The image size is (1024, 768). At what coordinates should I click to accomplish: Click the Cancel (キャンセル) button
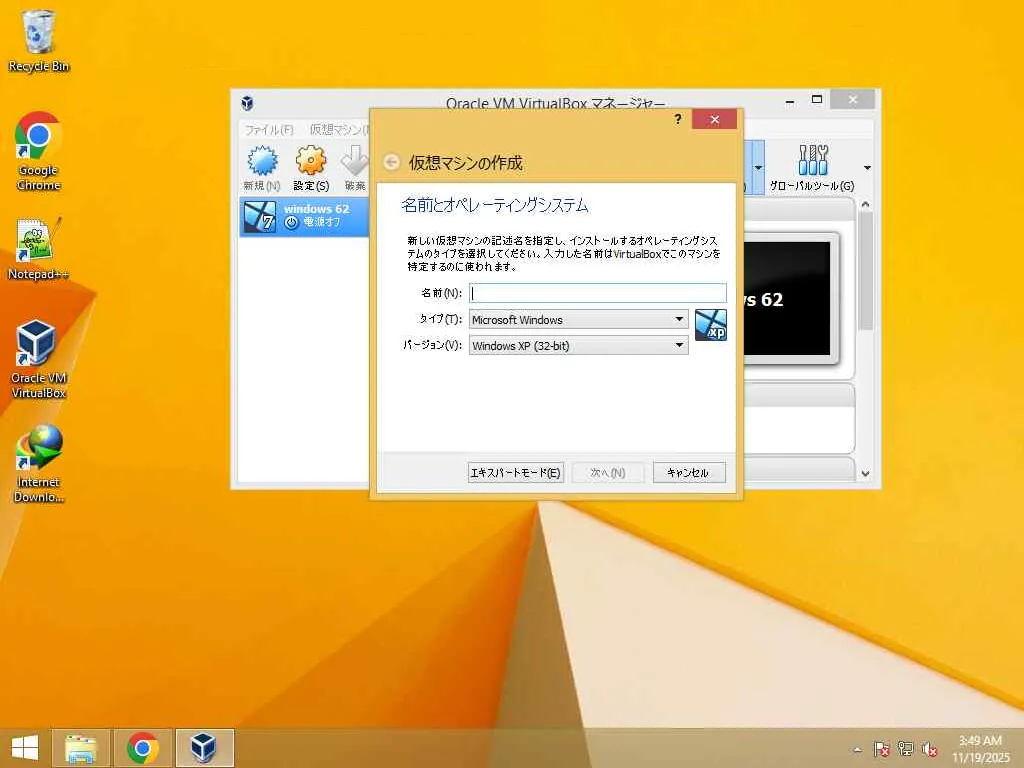tap(689, 473)
